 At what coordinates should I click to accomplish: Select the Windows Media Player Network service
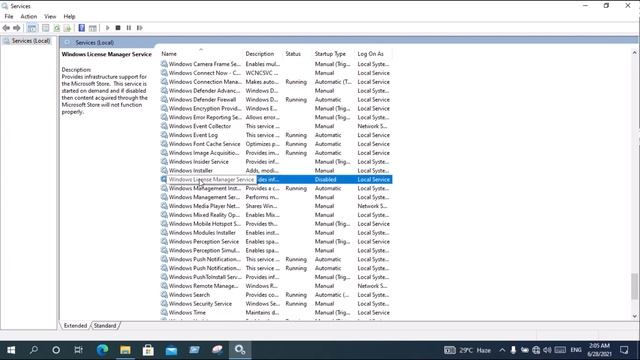tap(276, 206)
